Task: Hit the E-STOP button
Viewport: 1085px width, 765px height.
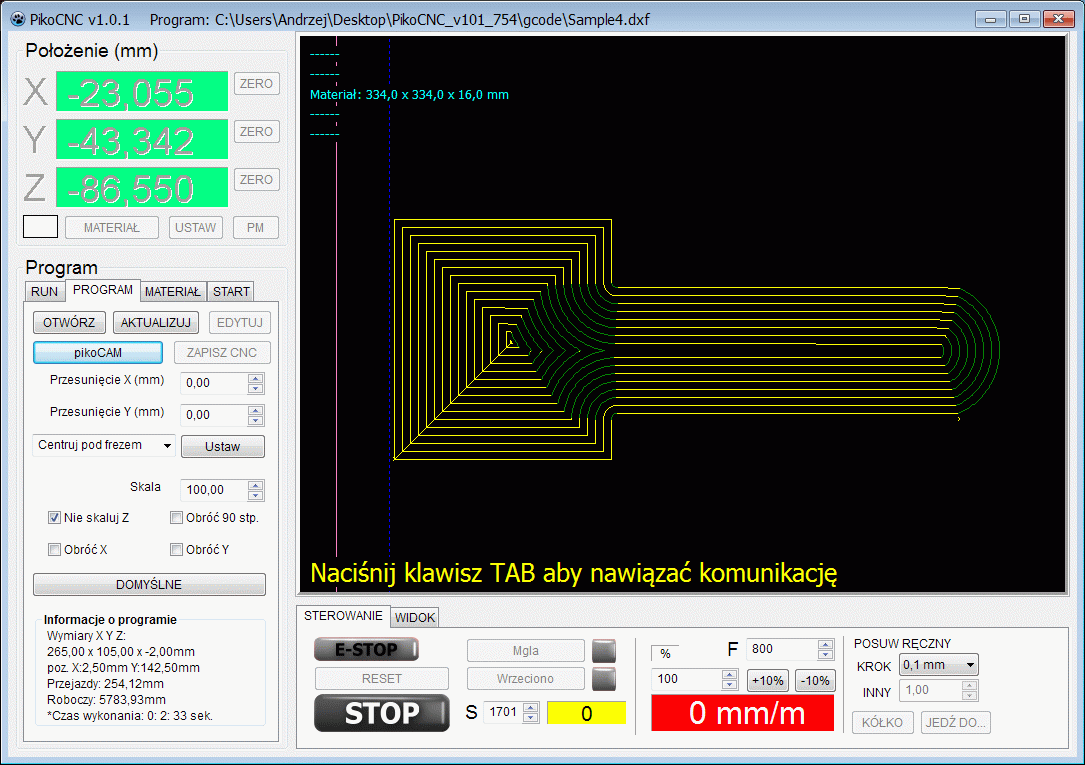Action: (x=367, y=649)
